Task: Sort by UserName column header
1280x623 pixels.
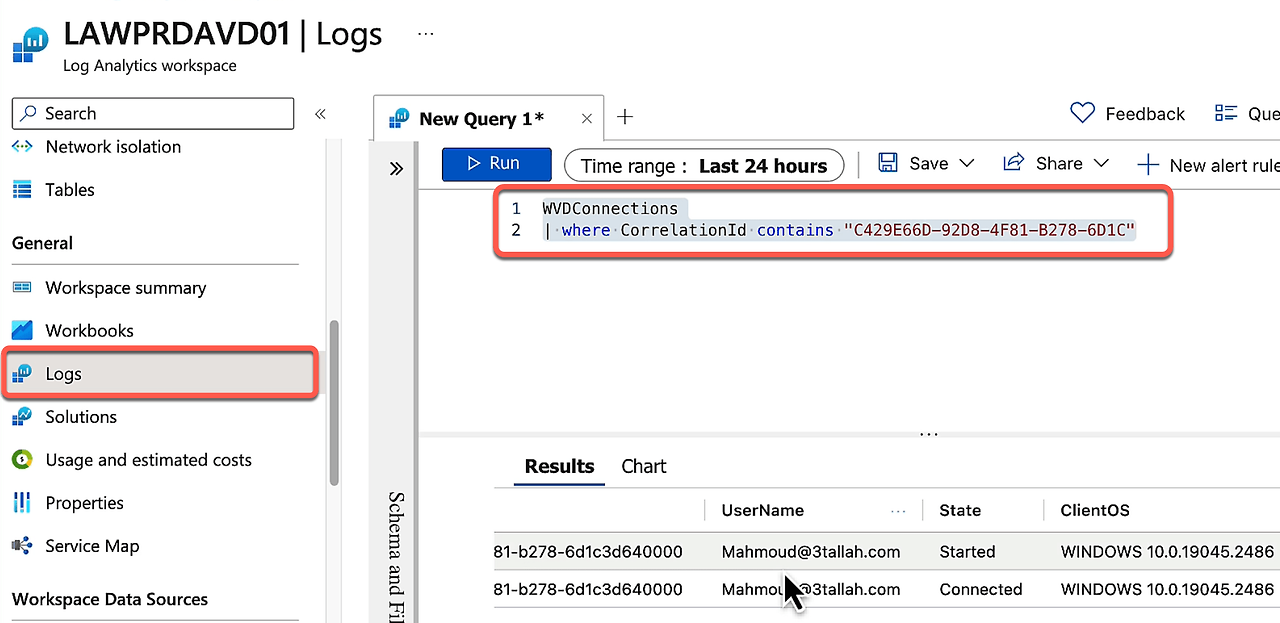Action: 763,511
